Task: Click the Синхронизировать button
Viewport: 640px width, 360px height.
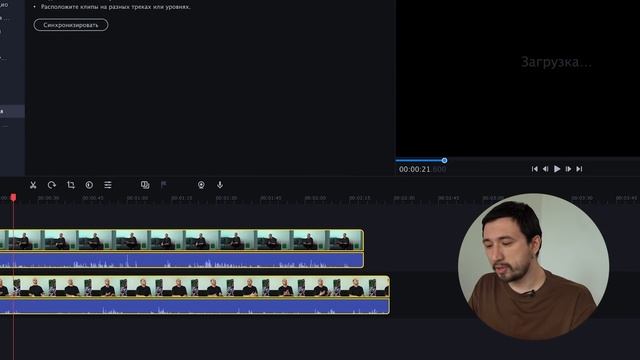Action: click(x=71, y=25)
